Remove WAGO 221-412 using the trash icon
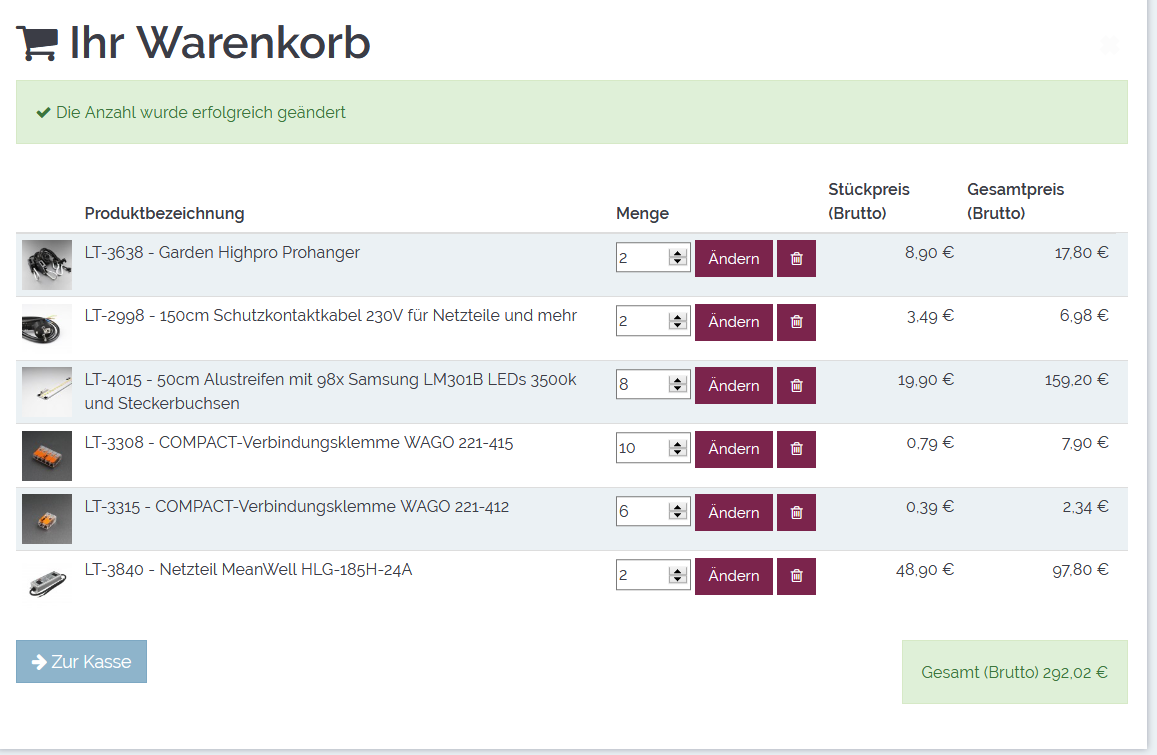 796,513
